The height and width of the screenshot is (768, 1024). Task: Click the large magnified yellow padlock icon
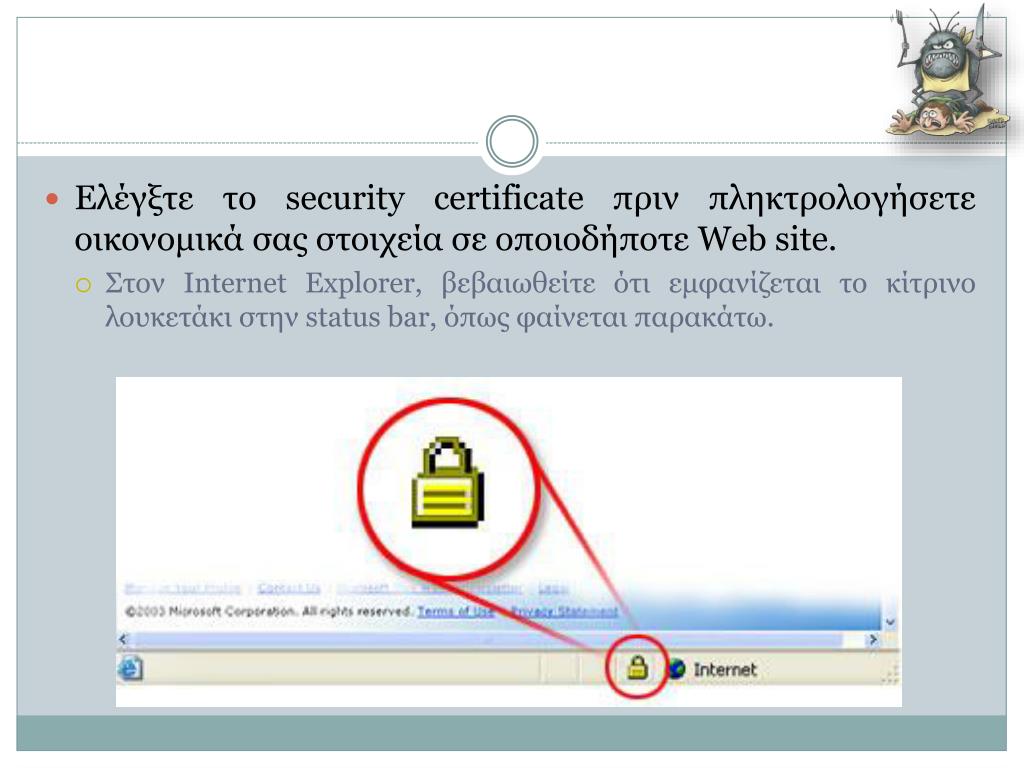448,483
